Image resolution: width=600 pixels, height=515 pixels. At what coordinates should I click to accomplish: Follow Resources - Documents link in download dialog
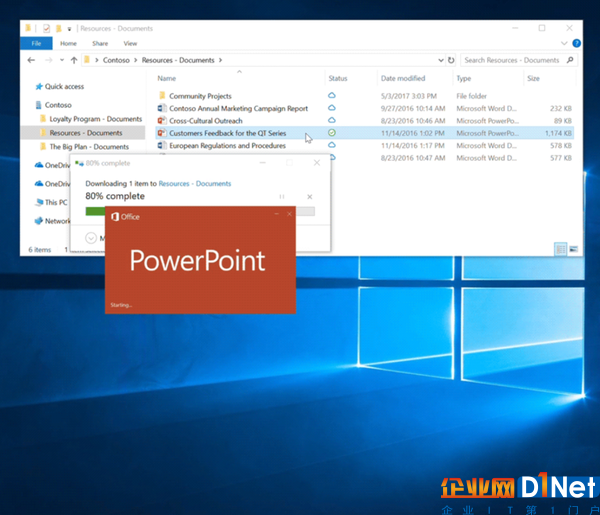click(195, 184)
